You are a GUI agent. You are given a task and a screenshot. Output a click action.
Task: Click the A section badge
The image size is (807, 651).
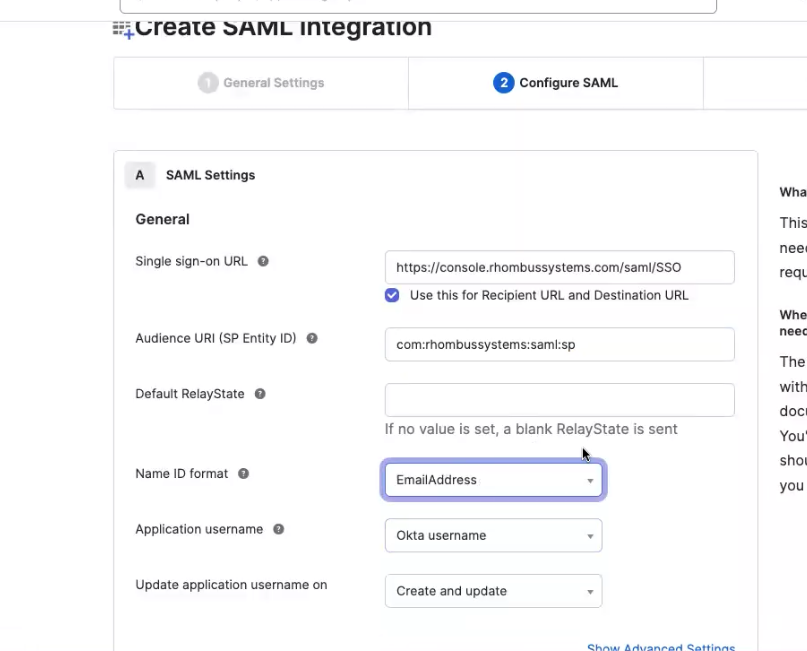pos(139,175)
